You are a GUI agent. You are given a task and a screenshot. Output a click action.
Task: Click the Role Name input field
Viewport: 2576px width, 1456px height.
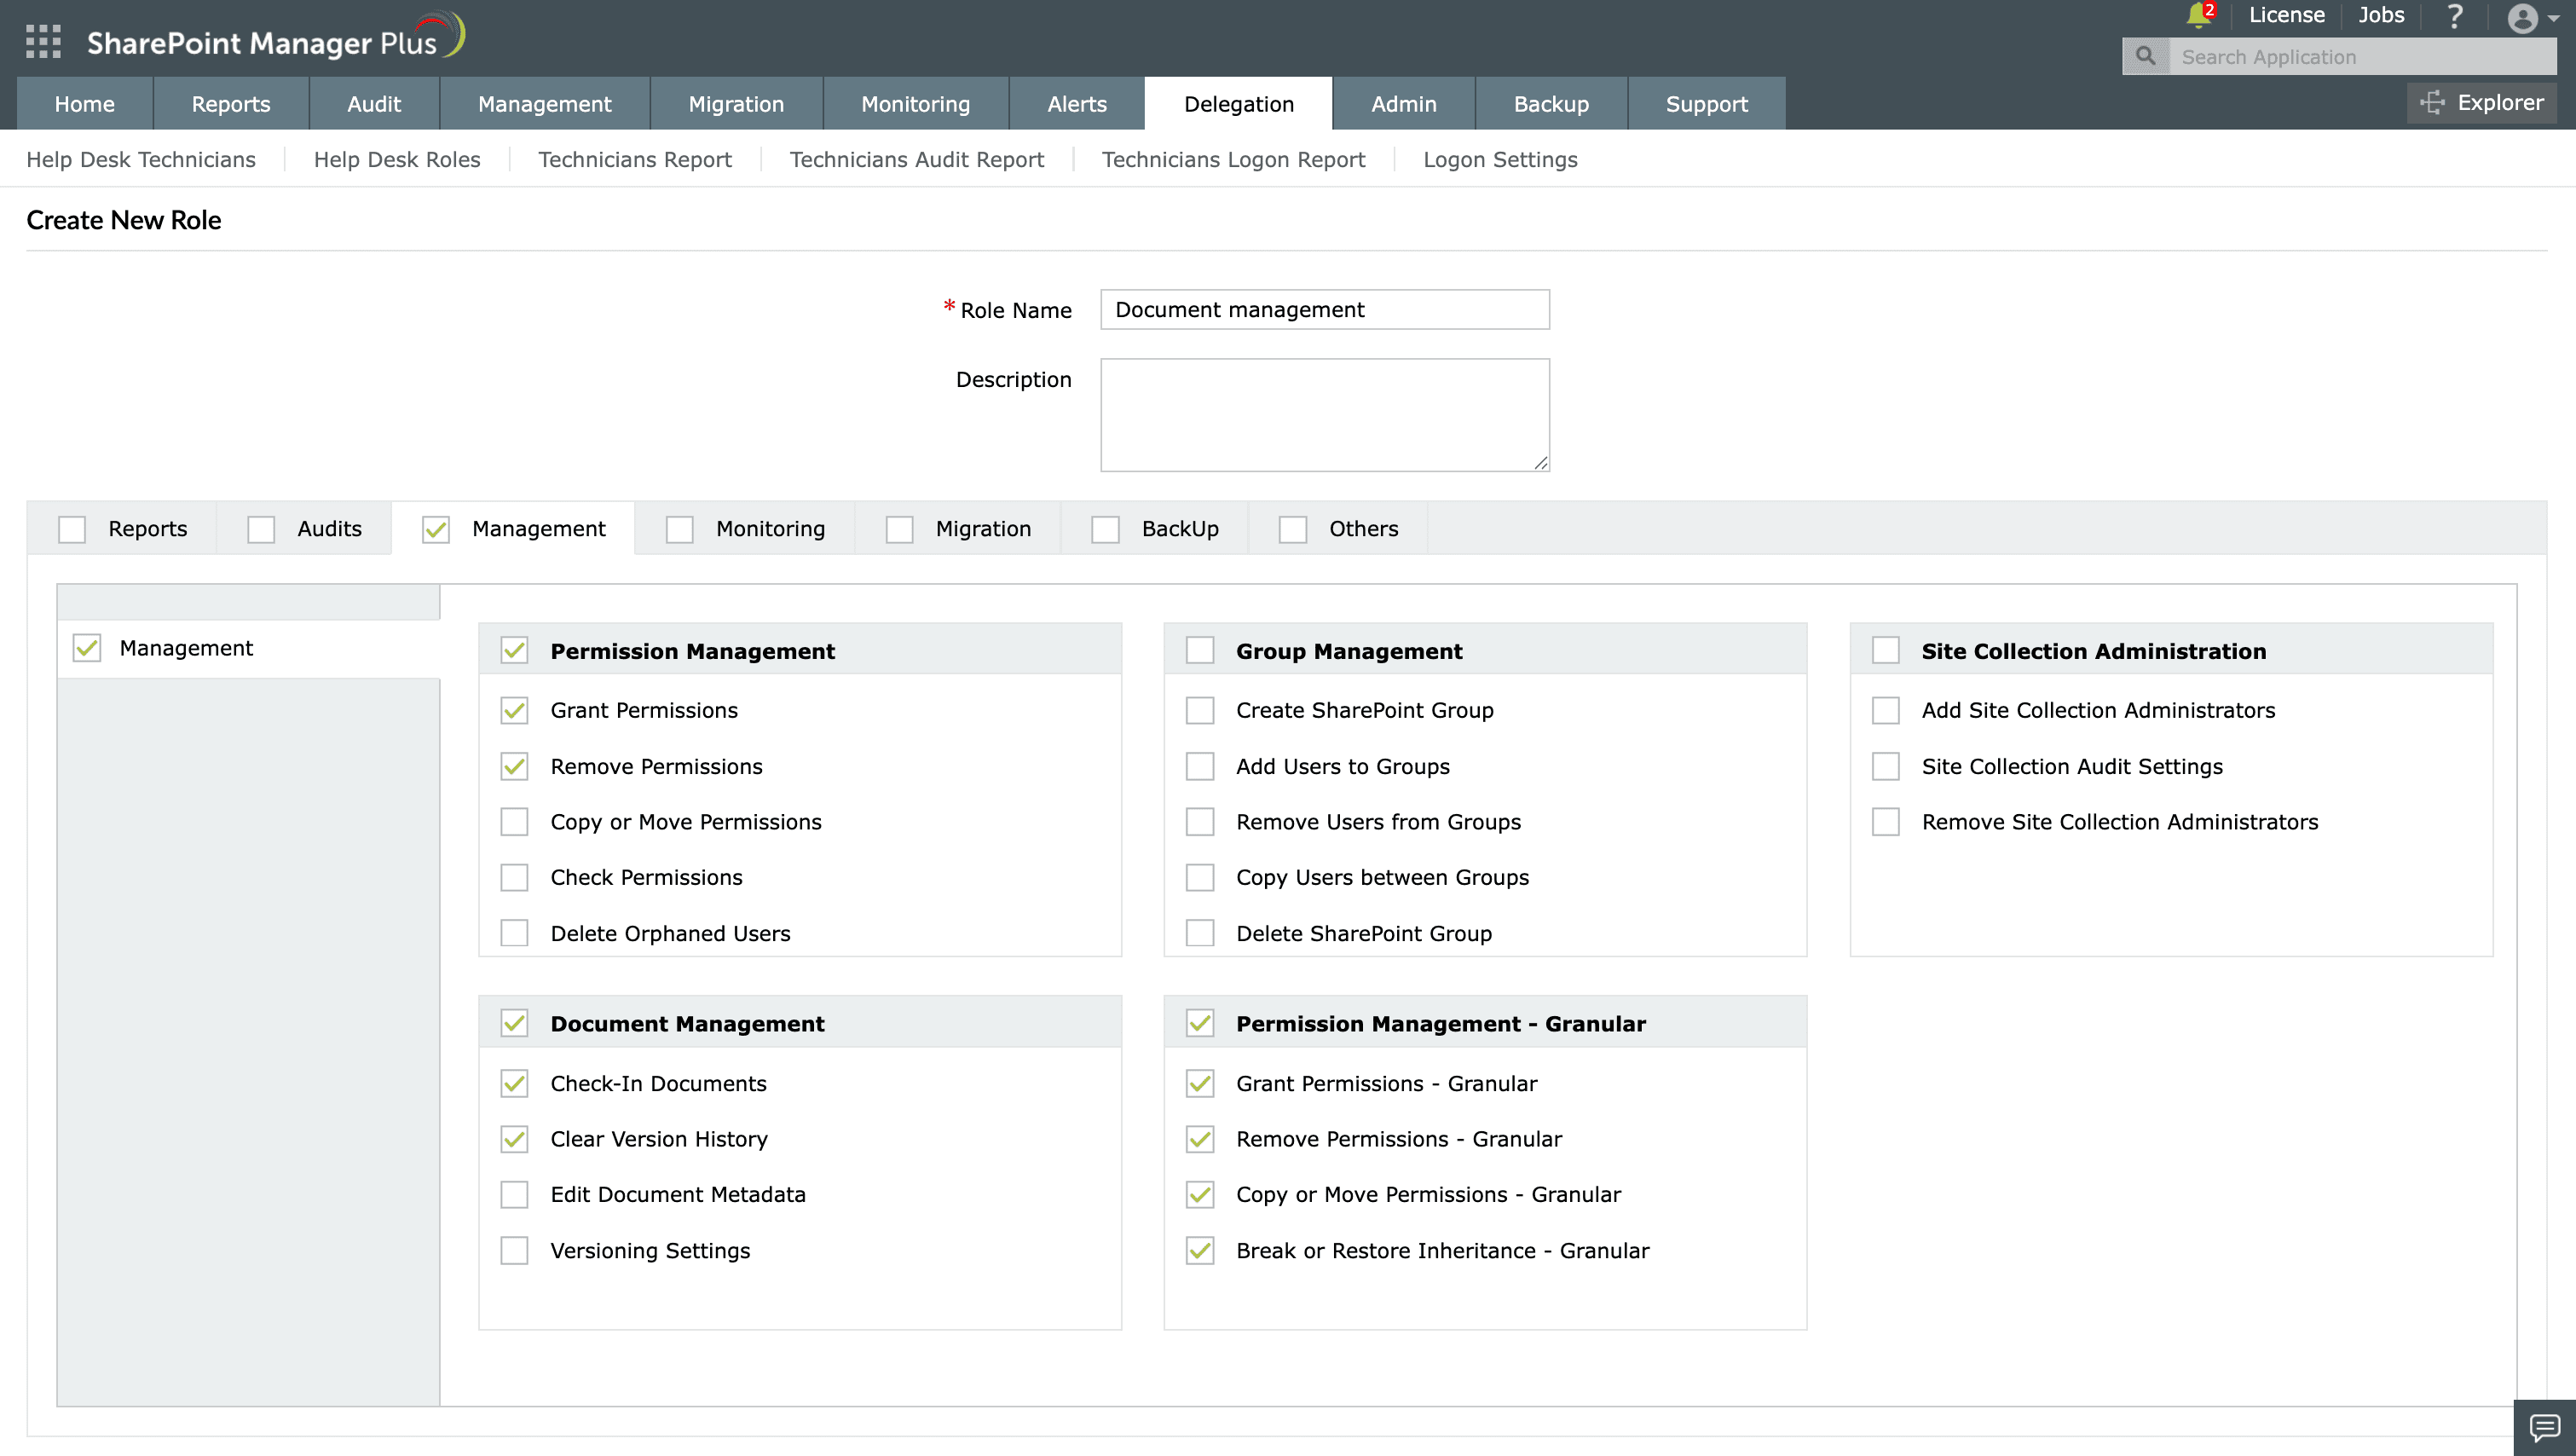[x=1324, y=309]
